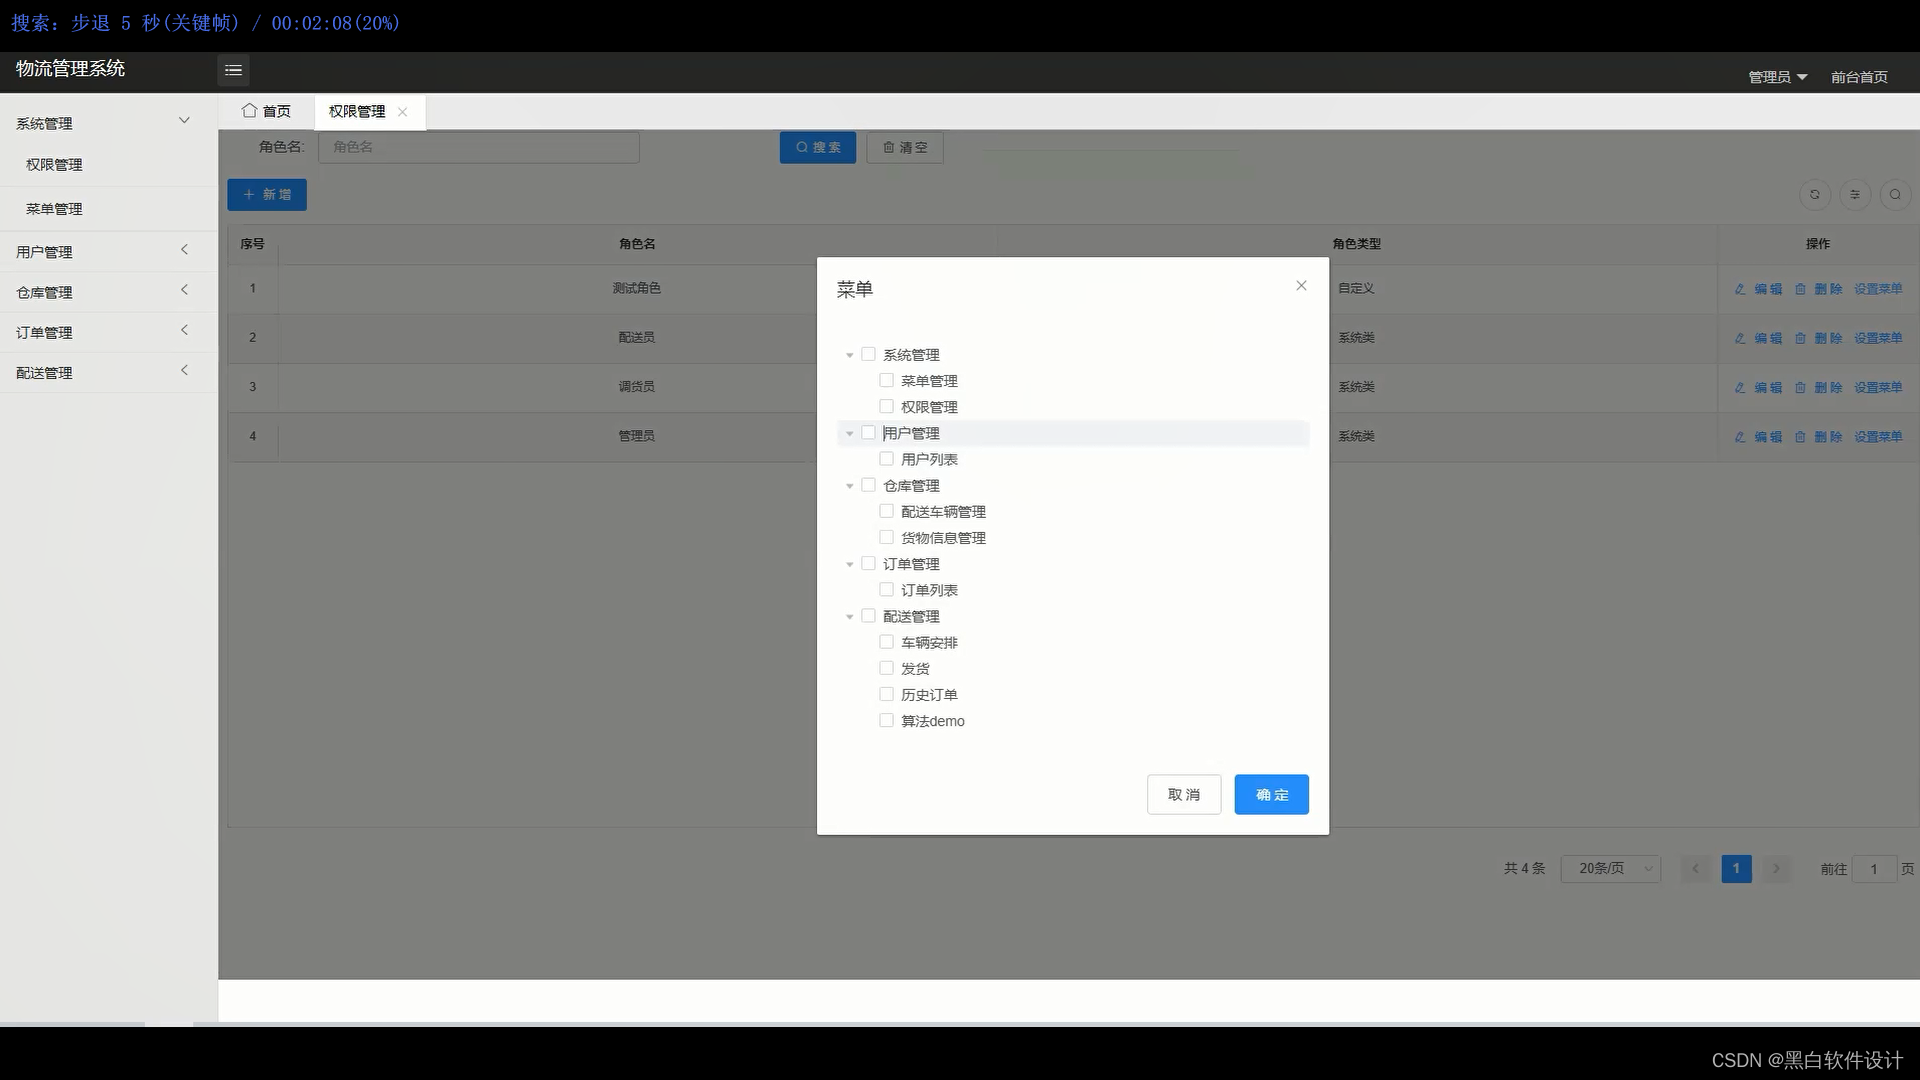The height and width of the screenshot is (1080, 1920).
Task: Enable the 算法demo checkbox
Action: click(886, 721)
